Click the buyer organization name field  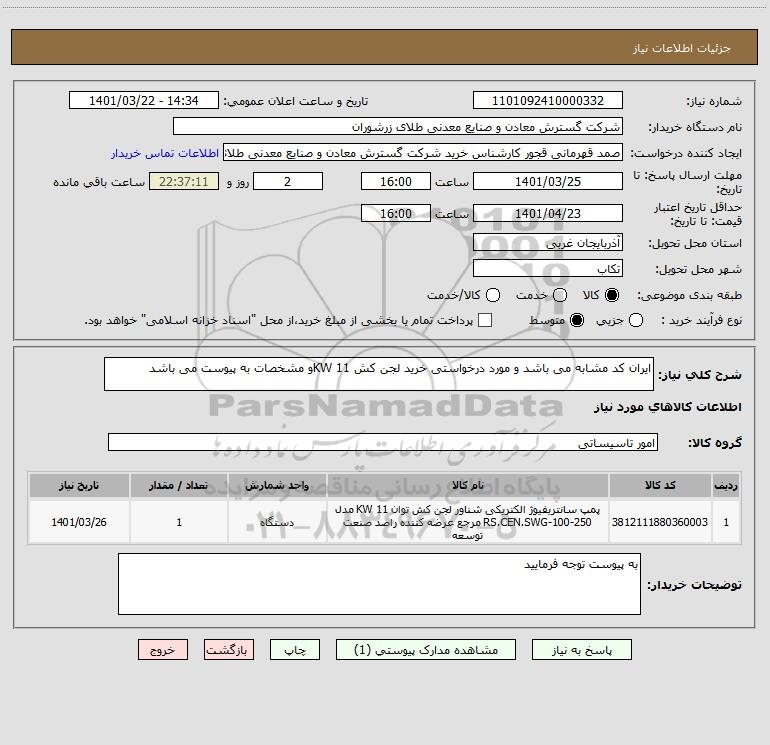pyautogui.click(x=398, y=126)
